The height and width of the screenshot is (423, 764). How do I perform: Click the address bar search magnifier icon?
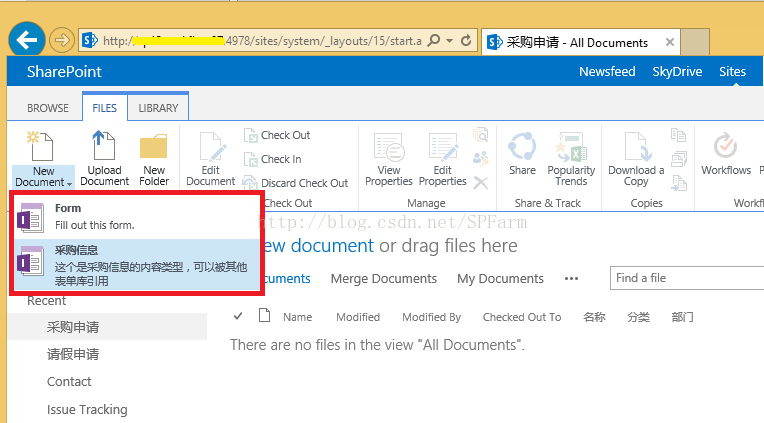click(433, 40)
